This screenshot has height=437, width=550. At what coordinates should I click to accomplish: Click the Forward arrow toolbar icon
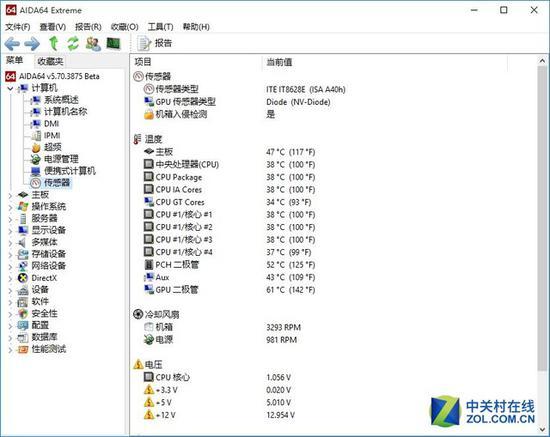coord(32,44)
